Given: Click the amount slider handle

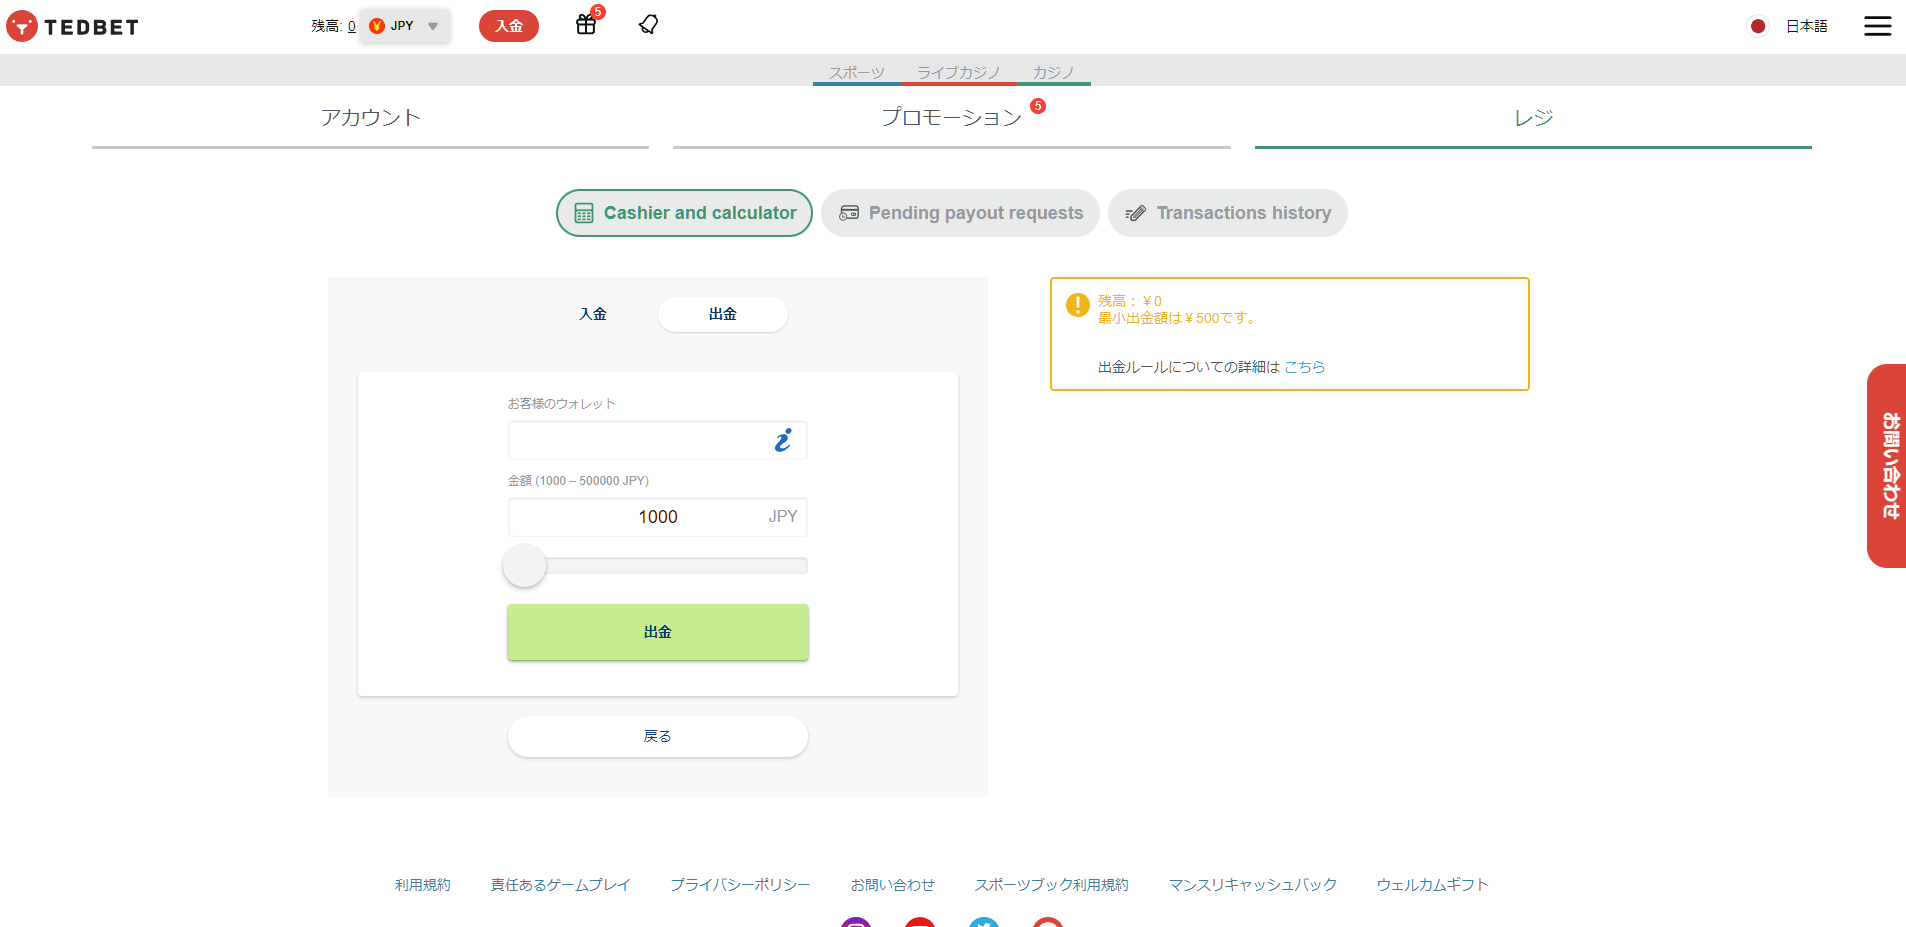Looking at the screenshot, I should [524, 566].
